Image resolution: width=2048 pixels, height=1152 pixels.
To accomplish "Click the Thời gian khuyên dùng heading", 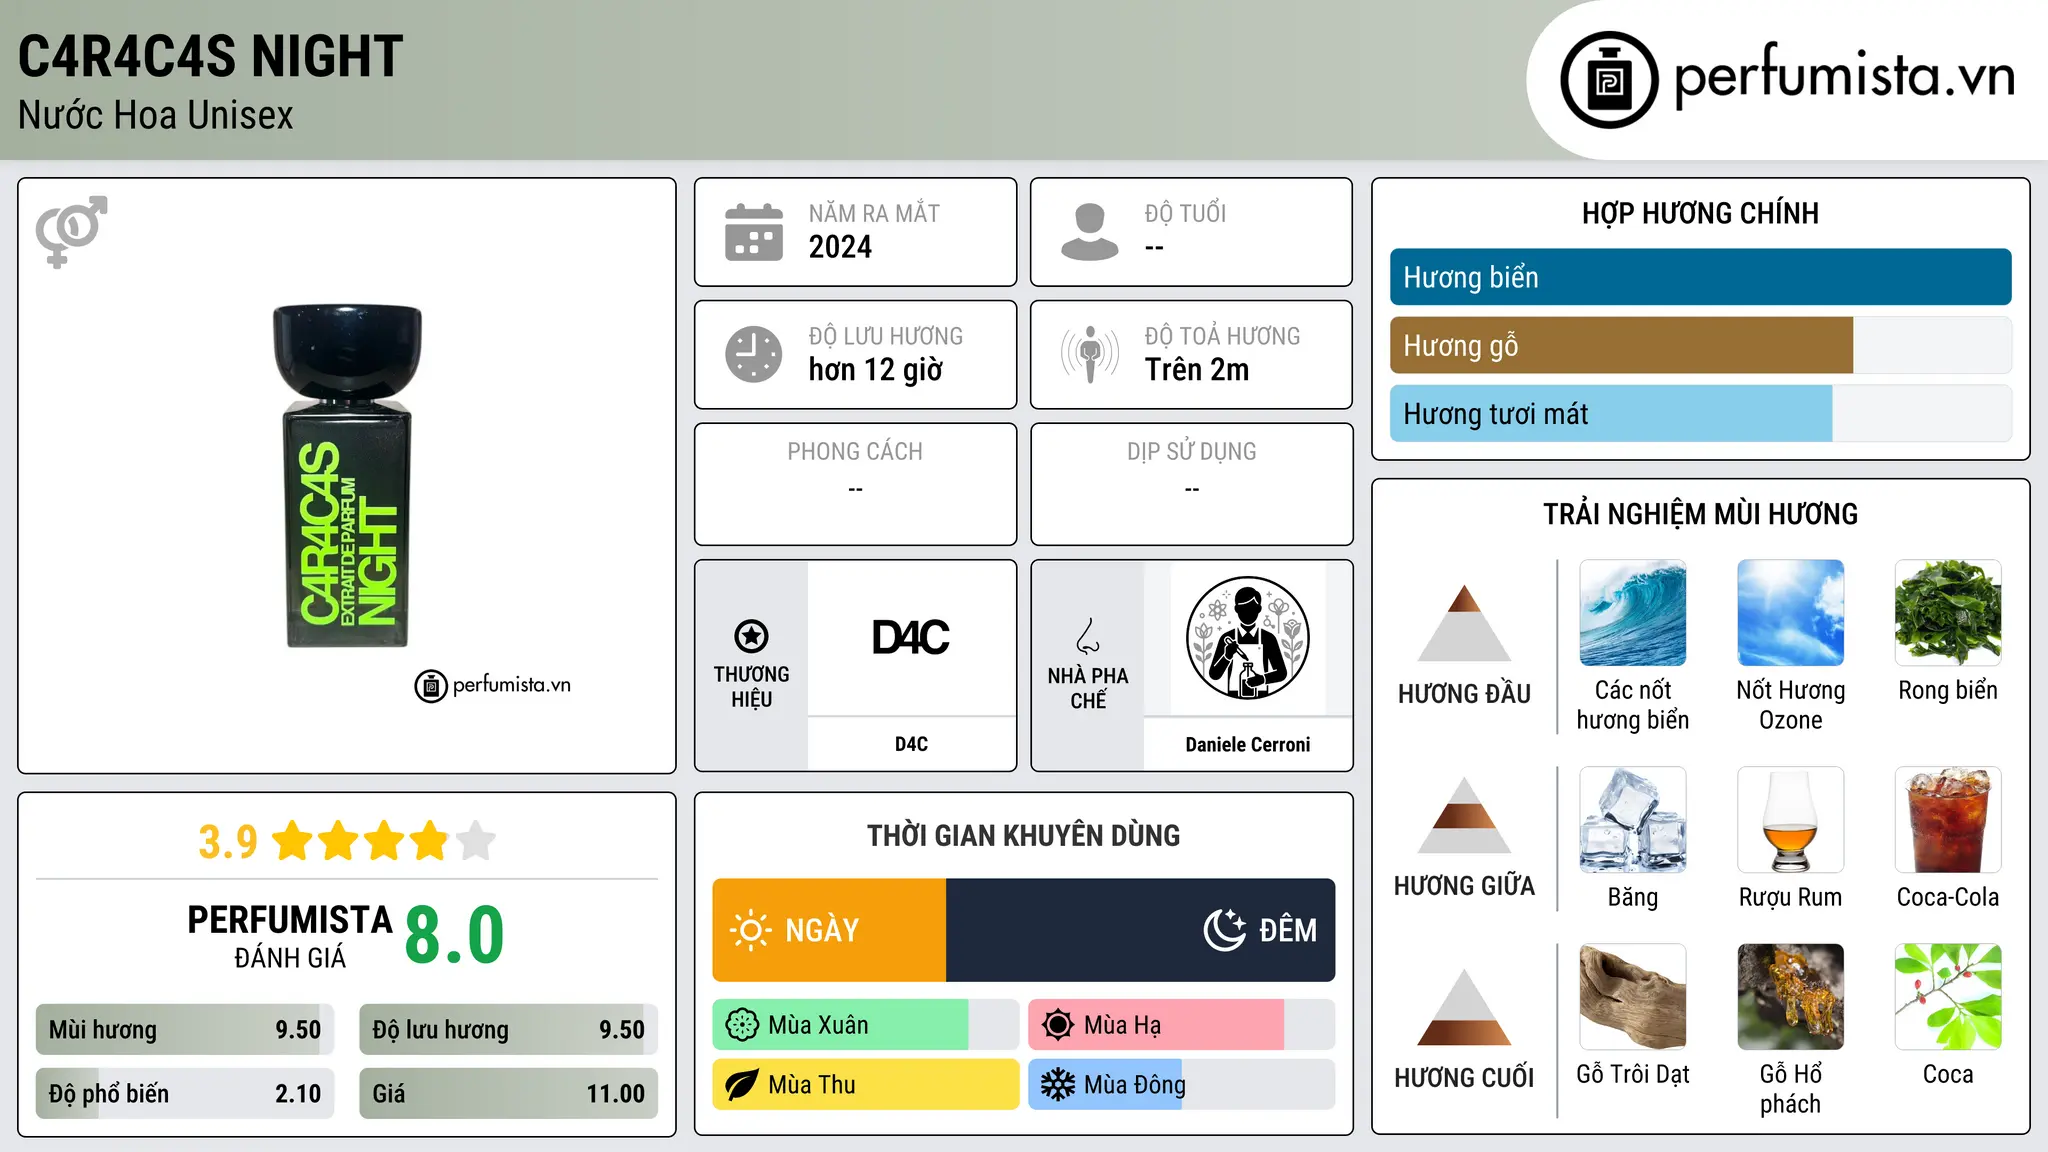I will coord(1023,836).
